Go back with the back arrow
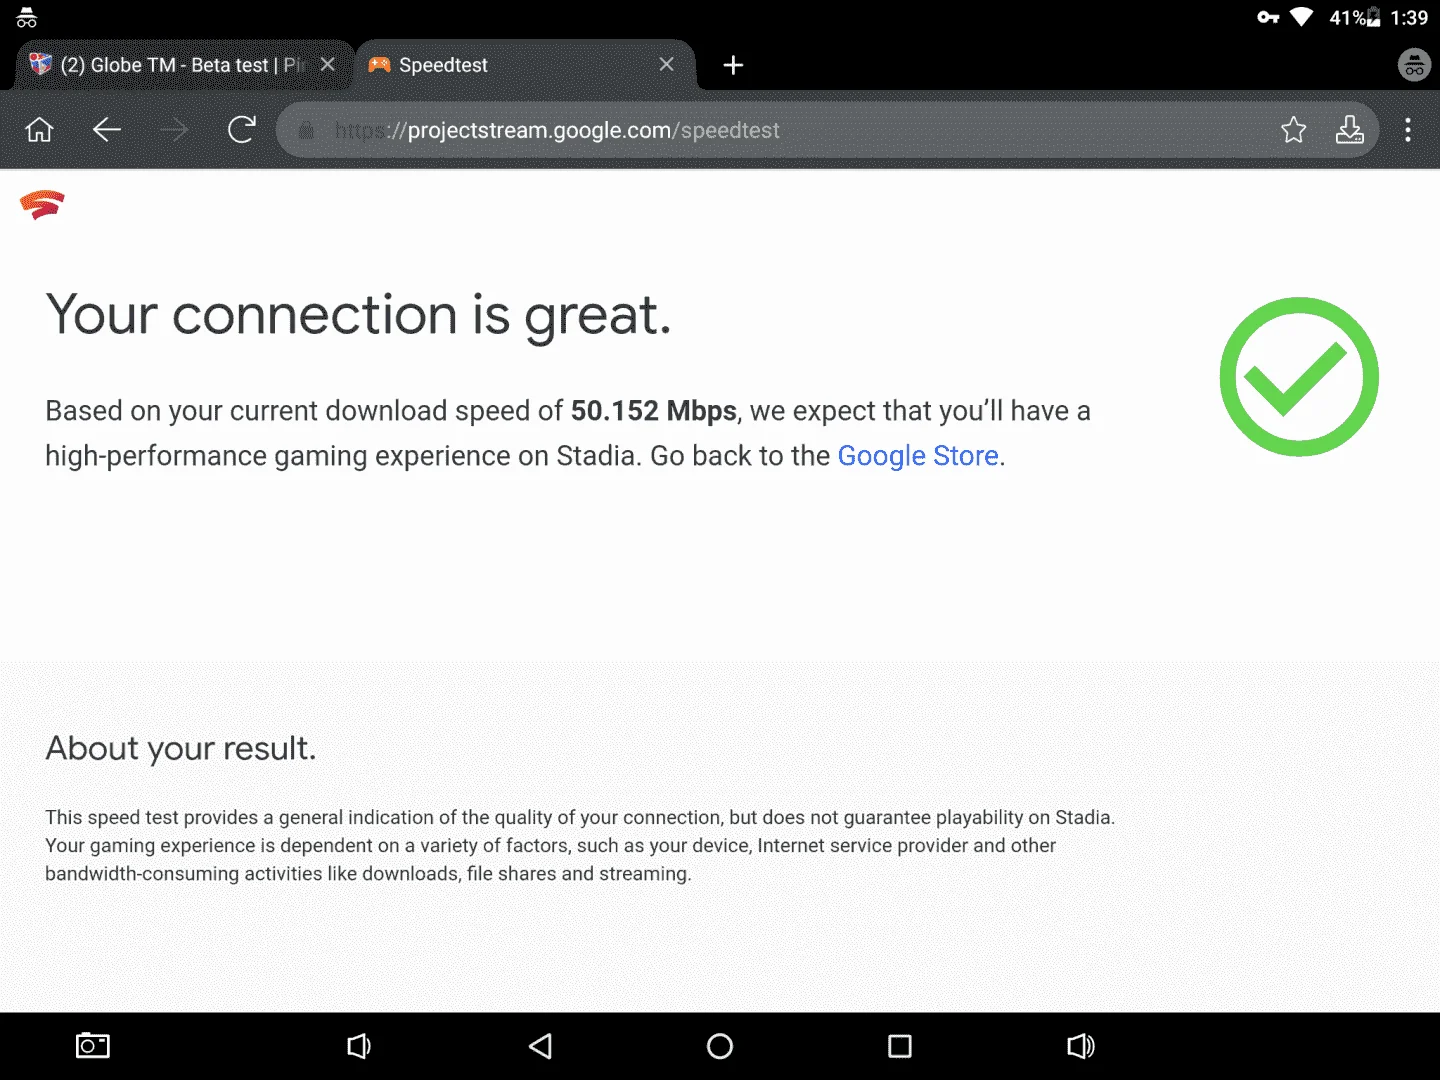 (106, 130)
